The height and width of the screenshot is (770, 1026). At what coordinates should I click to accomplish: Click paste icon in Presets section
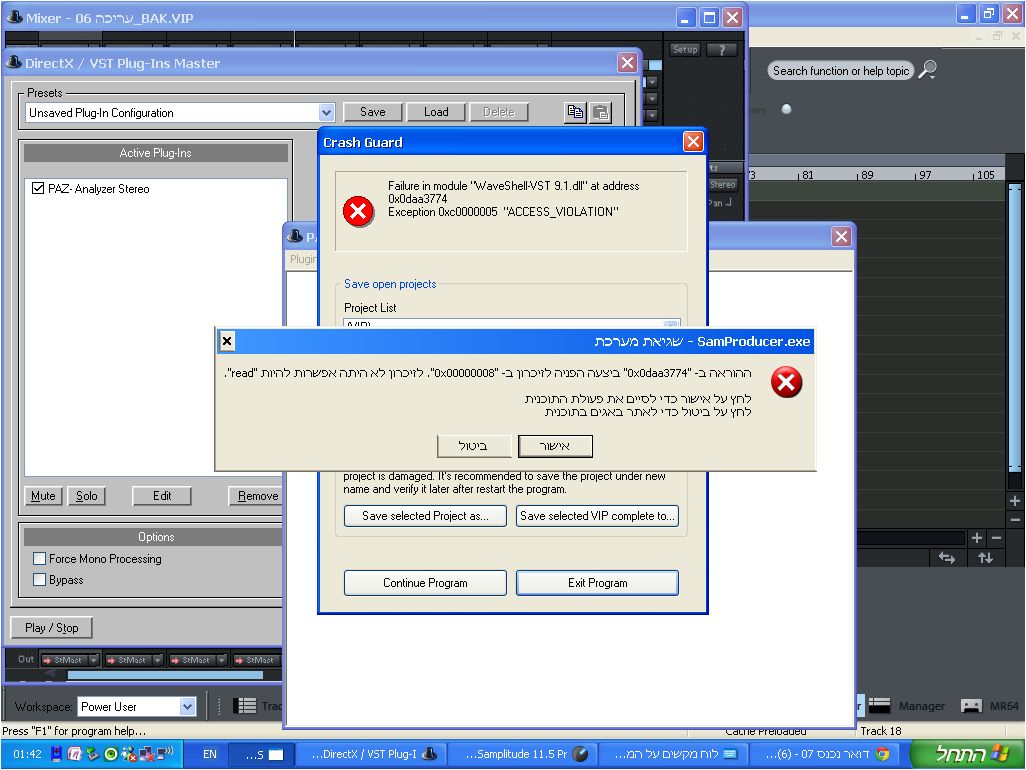601,113
